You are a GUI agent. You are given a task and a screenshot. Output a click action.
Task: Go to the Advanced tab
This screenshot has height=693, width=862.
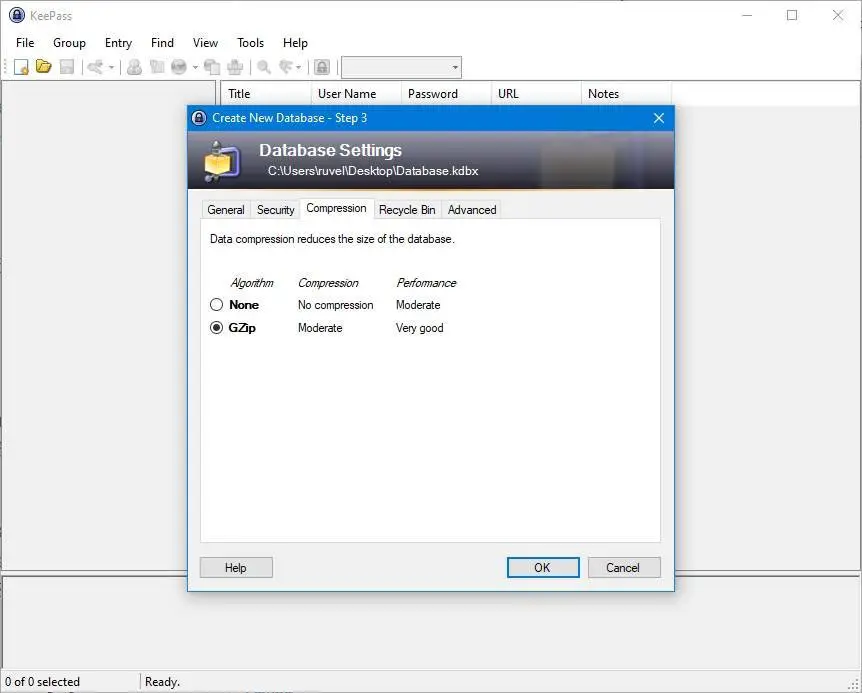[472, 210]
